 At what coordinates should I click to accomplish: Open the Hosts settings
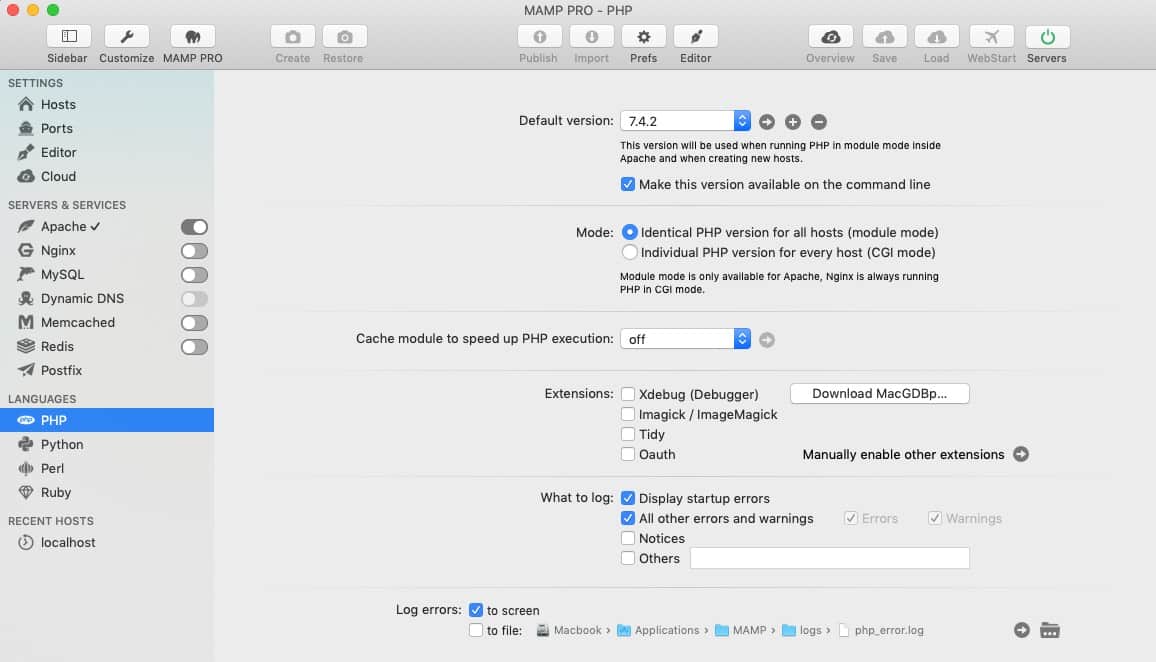[61, 104]
